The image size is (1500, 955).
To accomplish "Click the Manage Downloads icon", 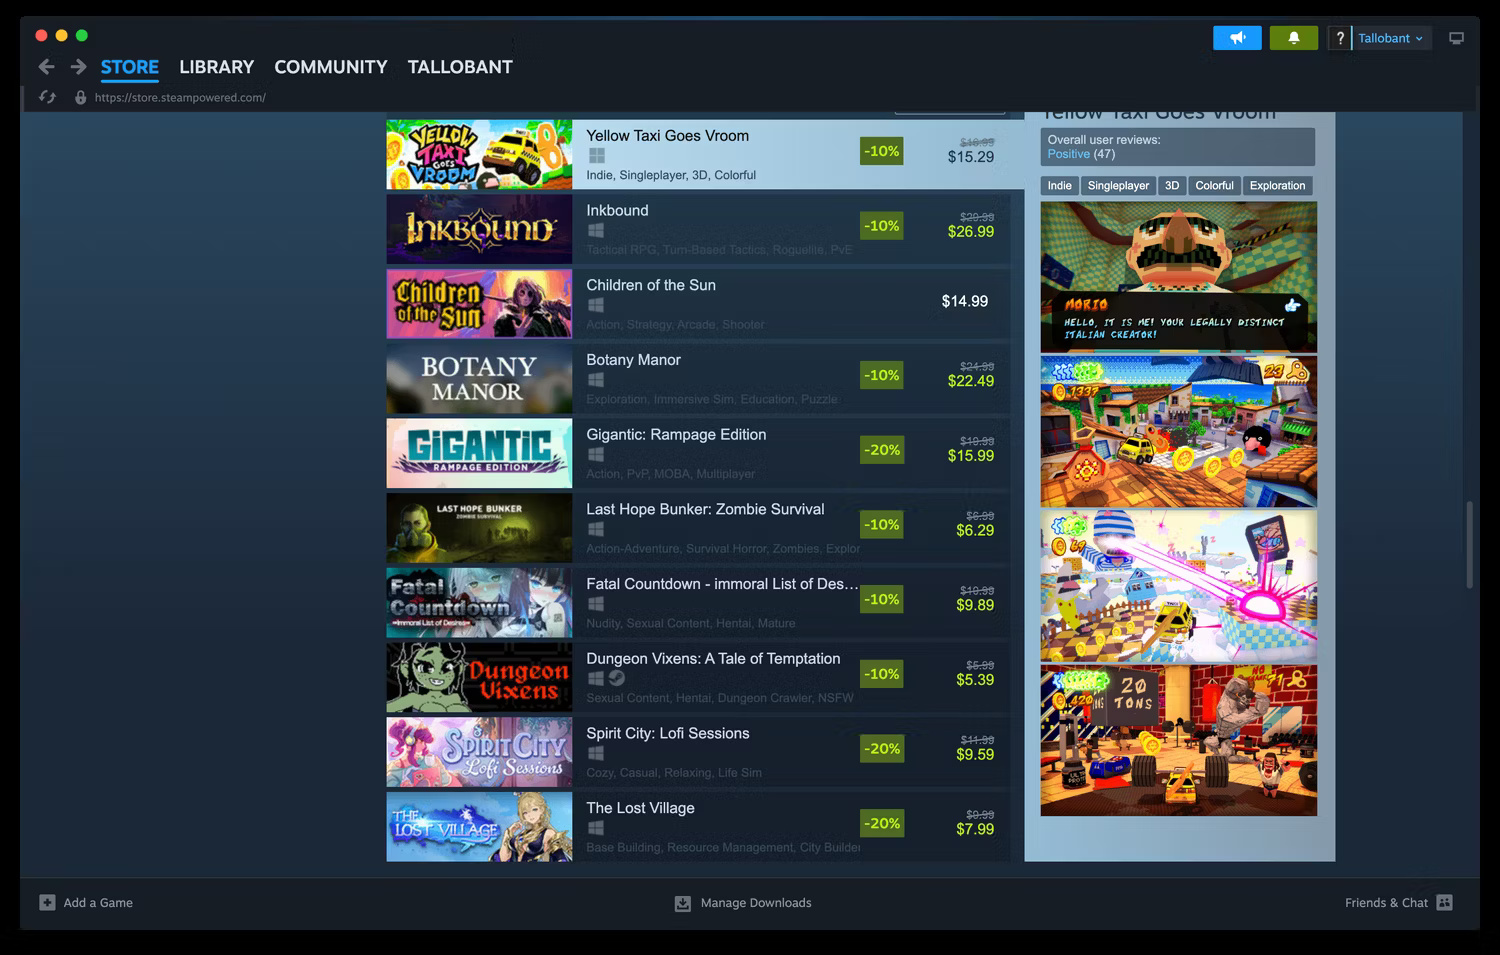I will 683,902.
